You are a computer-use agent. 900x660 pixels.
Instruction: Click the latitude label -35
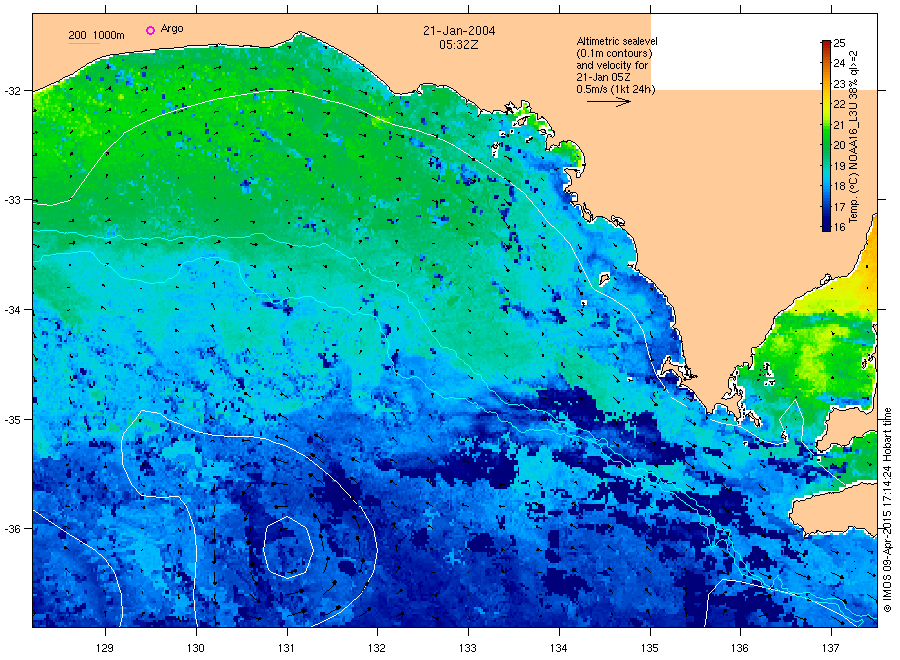coord(11,420)
